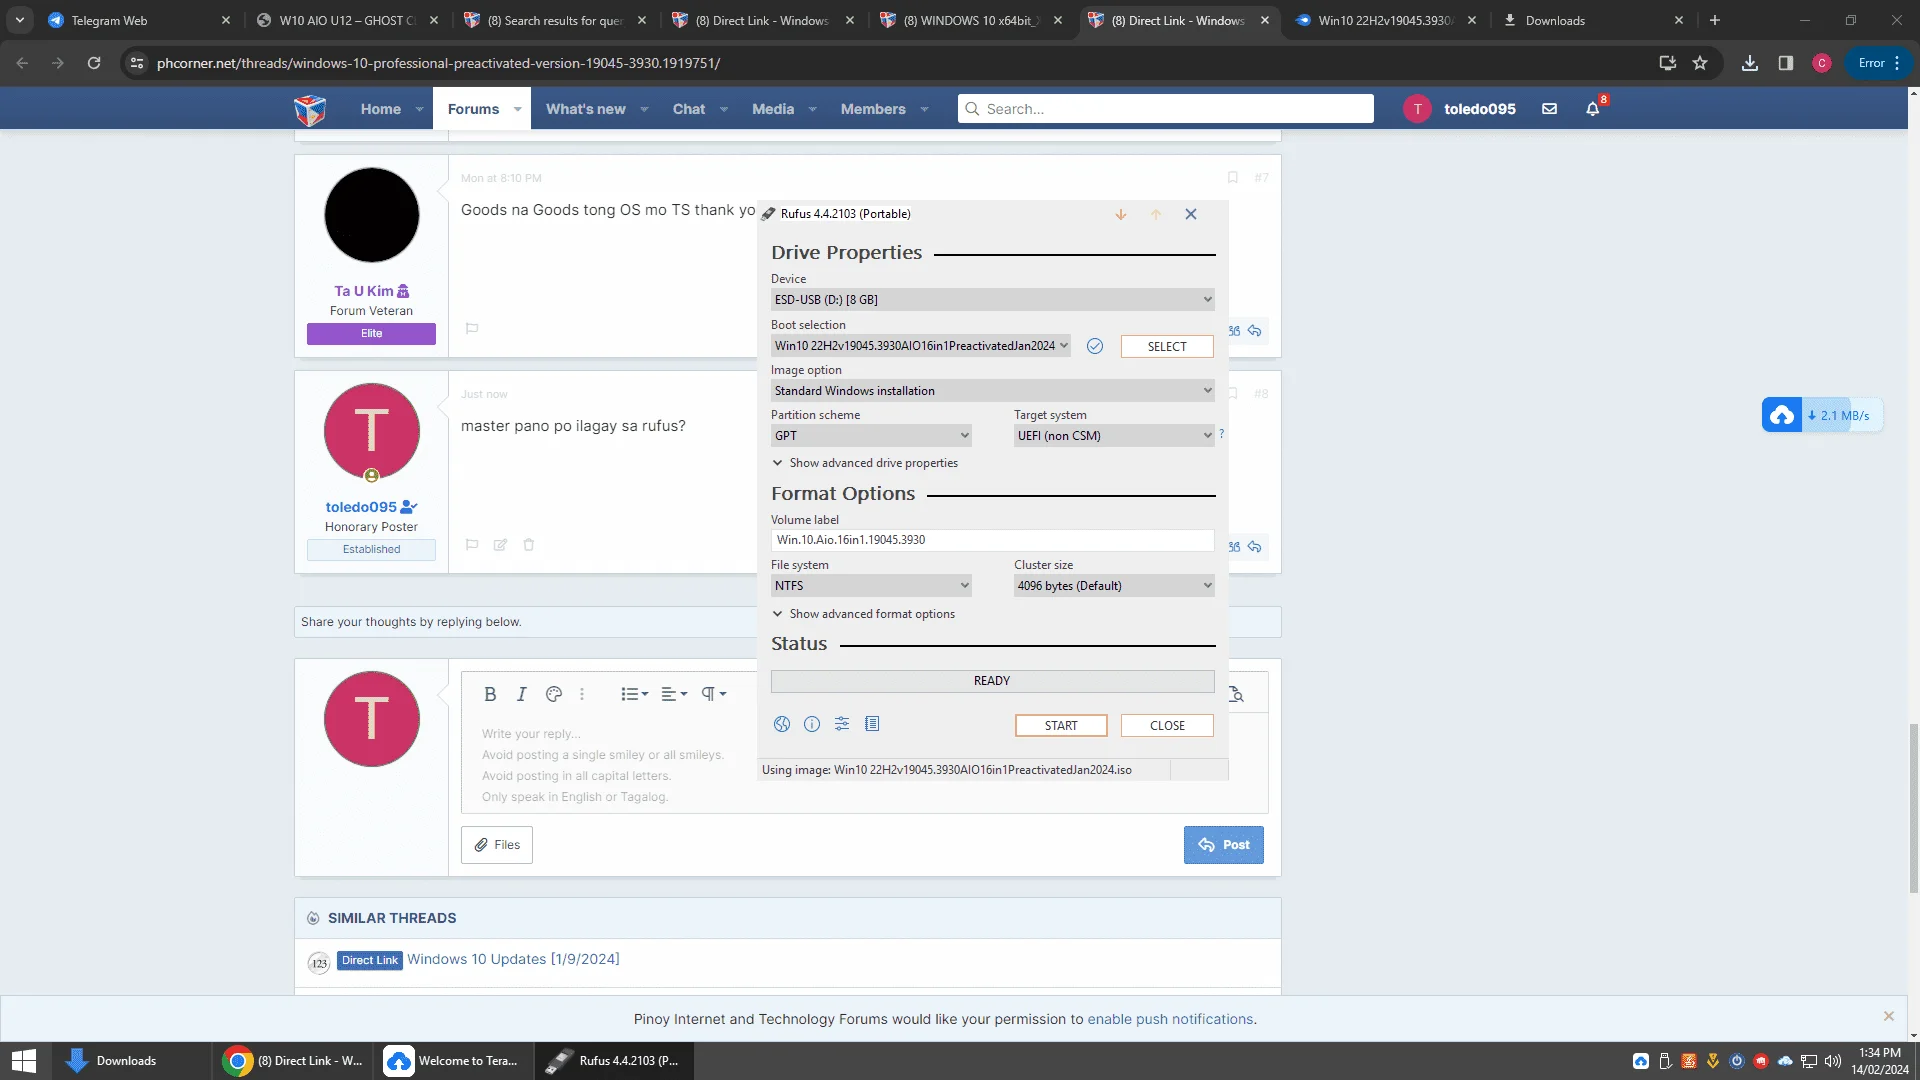Image resolution: width=1920 pixels, height=1080 pixels.
Task: Click the checksum checkmark icon in Rufus
Action: coord(1095,346)
